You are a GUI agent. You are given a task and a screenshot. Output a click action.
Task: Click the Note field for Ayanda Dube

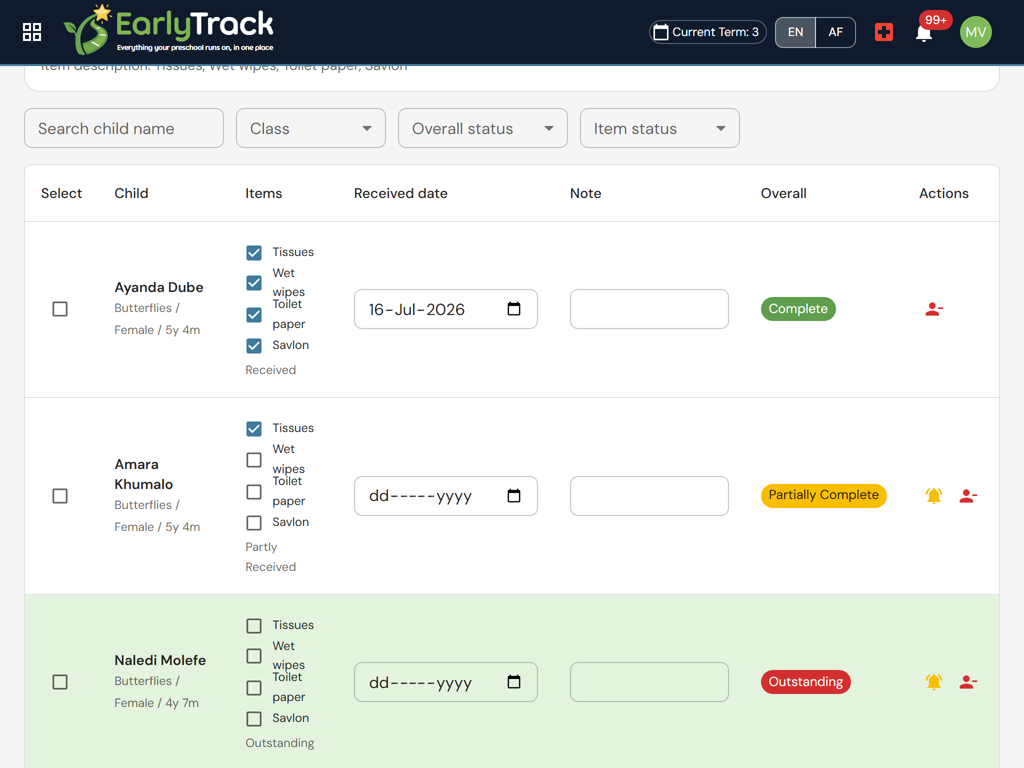pos(649,309)
